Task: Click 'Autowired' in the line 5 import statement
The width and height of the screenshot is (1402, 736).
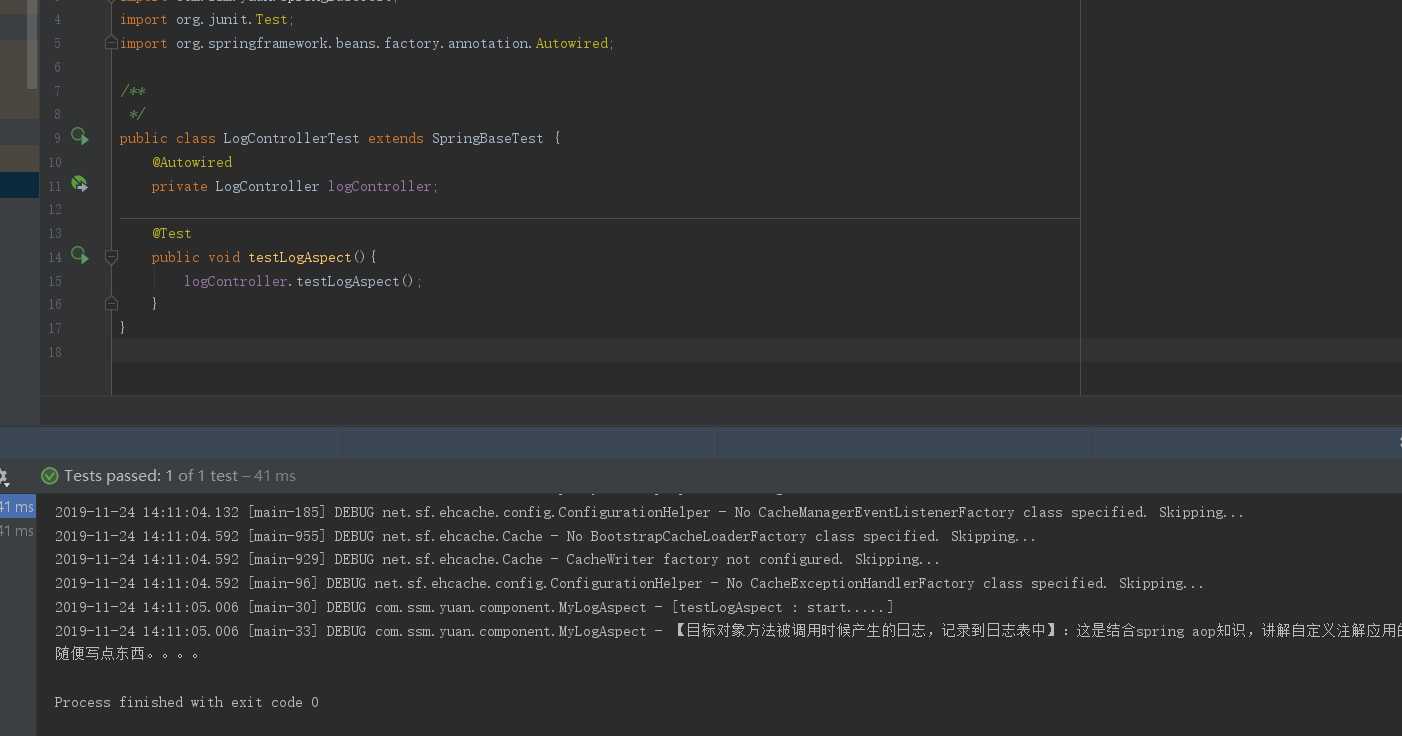Action: 571,43
